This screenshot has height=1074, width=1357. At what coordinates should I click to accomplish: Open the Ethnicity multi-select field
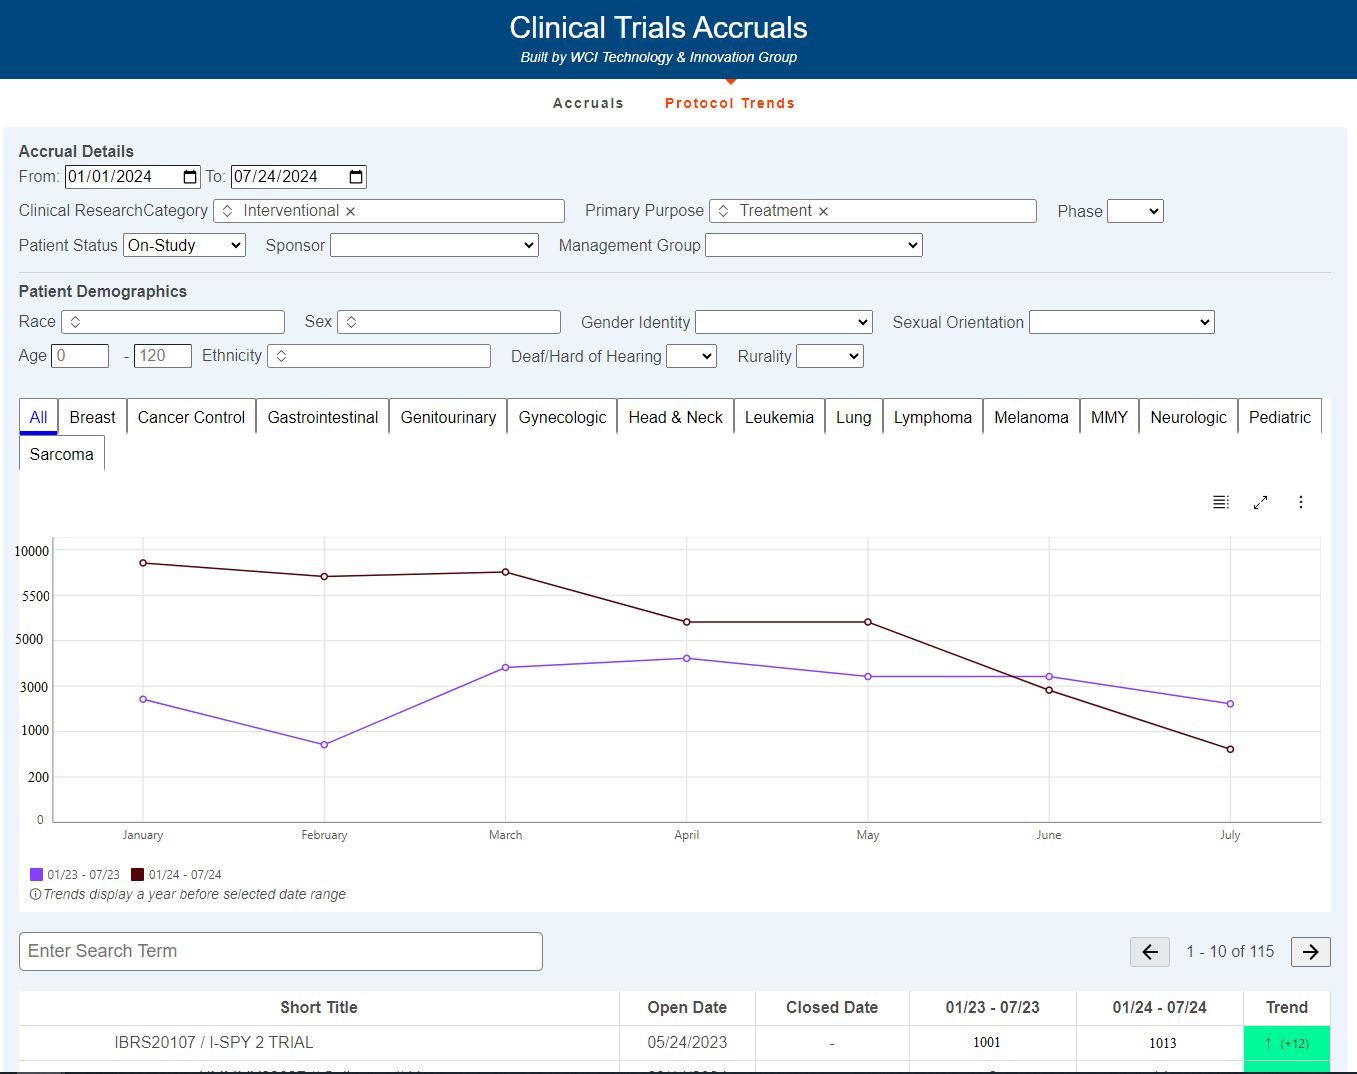[x=379, y=356]
